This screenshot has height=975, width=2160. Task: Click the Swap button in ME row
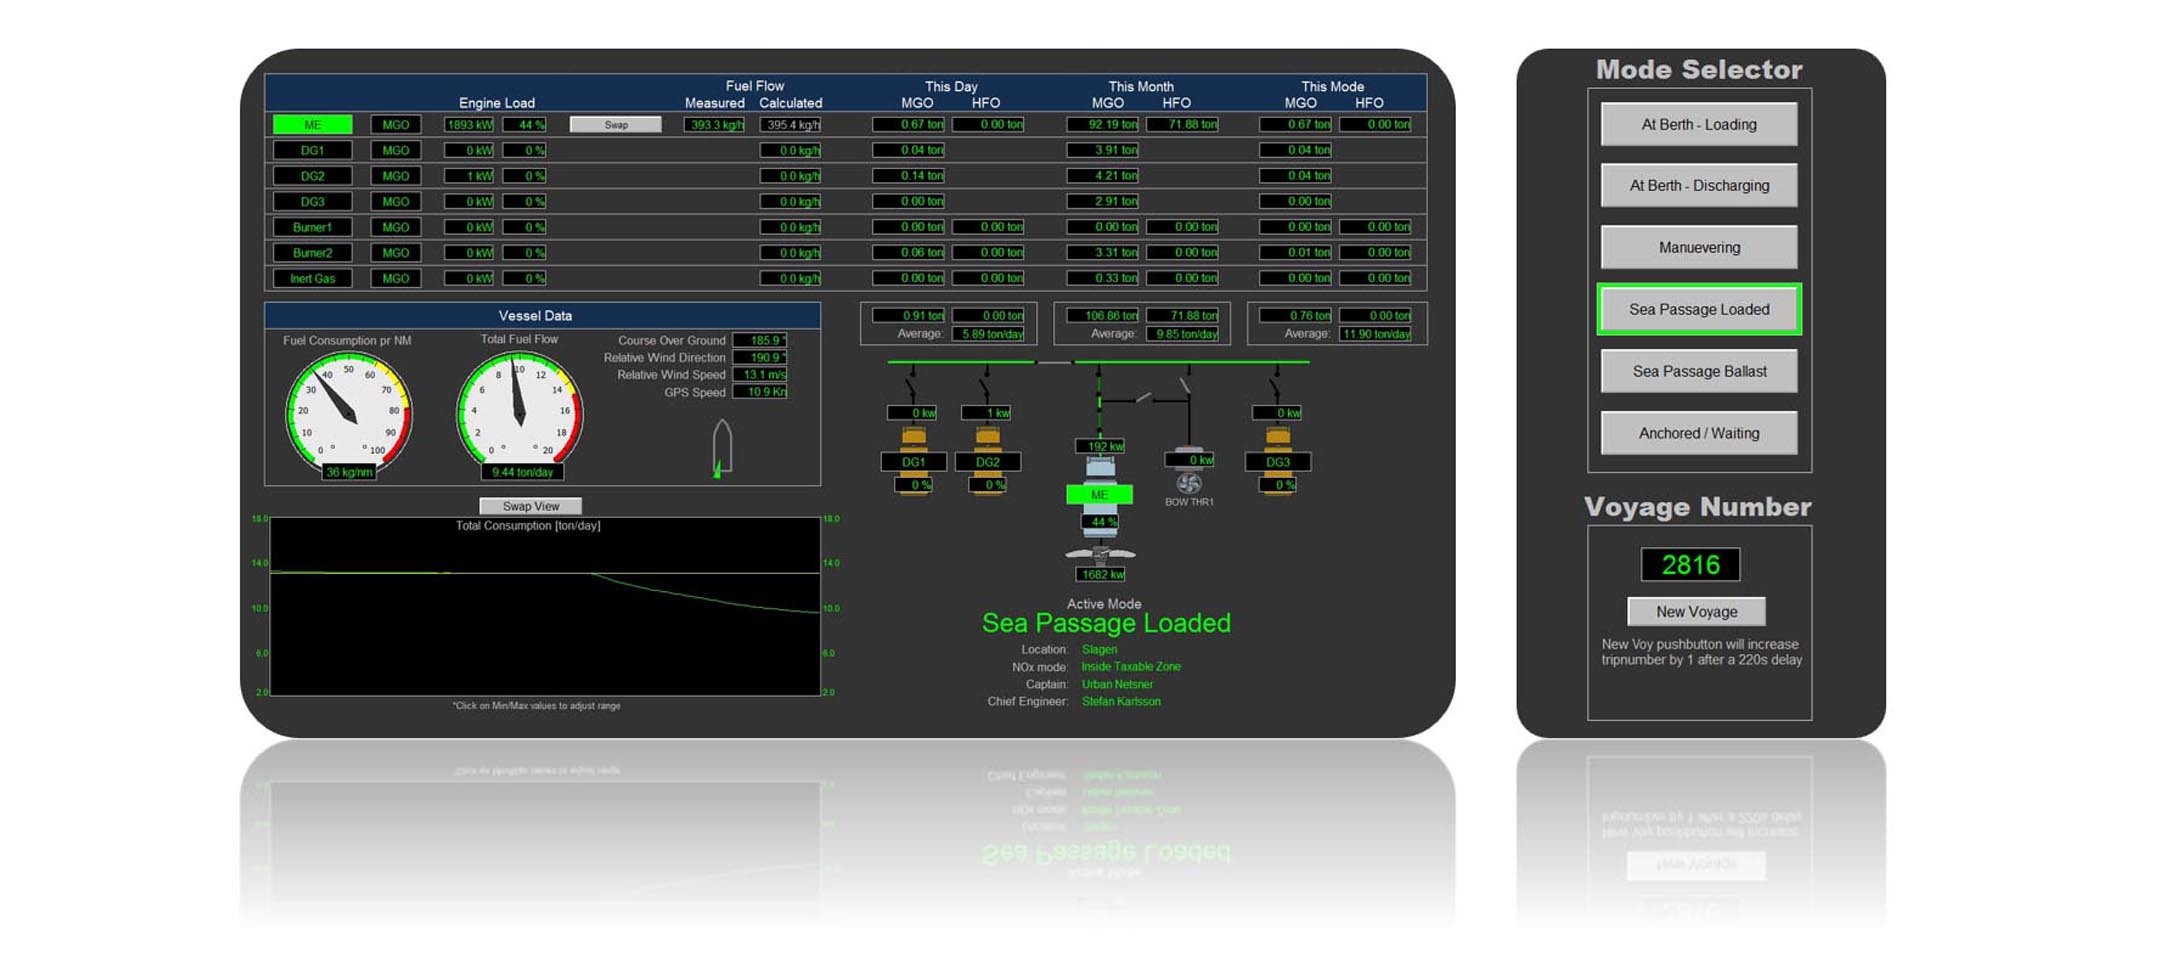pyautogui.click(x=615, y=125)
